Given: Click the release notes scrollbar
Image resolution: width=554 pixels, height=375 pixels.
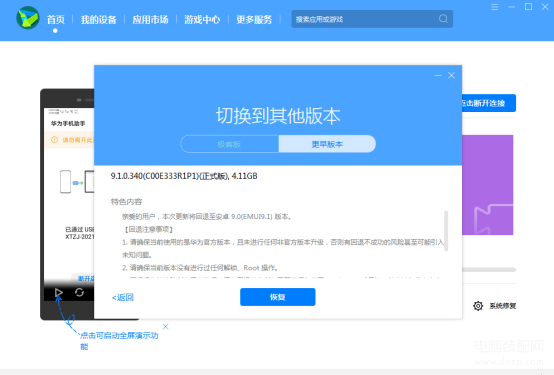Looking at the screenshot, I should click(x=446, y=231).
